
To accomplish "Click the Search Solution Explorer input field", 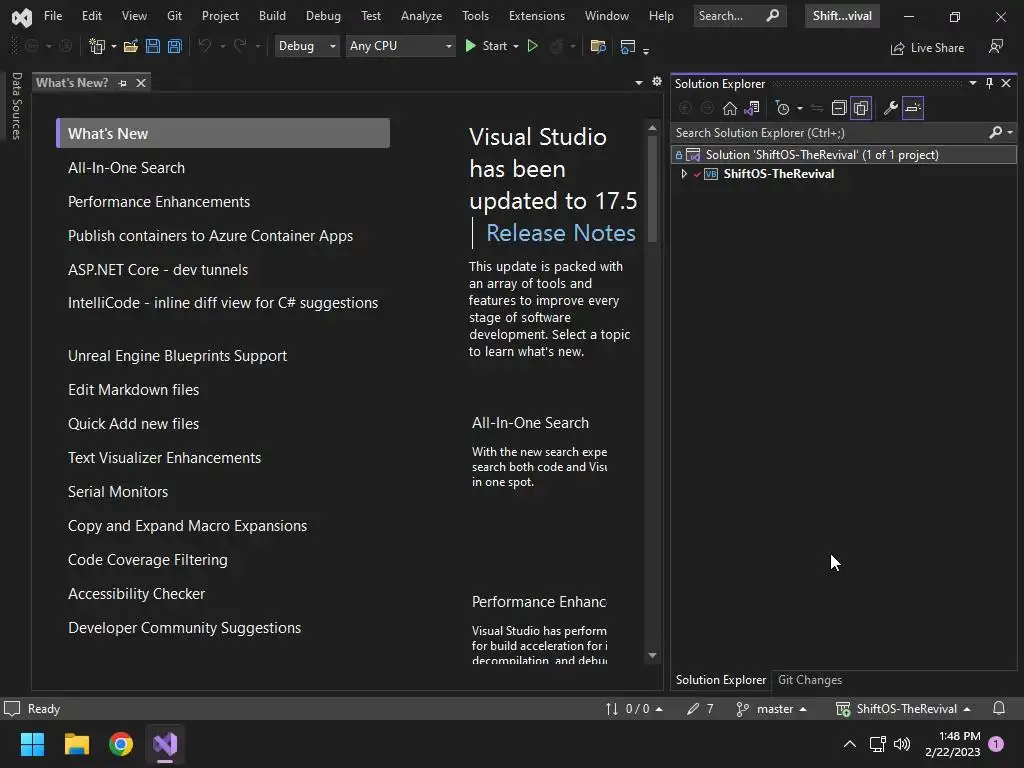I will pos(829,133).
